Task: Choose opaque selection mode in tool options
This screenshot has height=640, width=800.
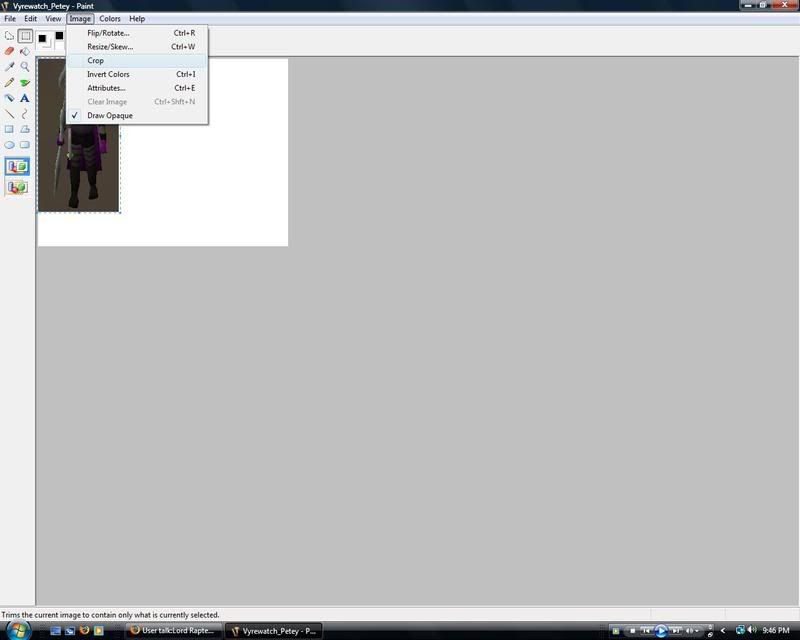Action: click(17, 167)
